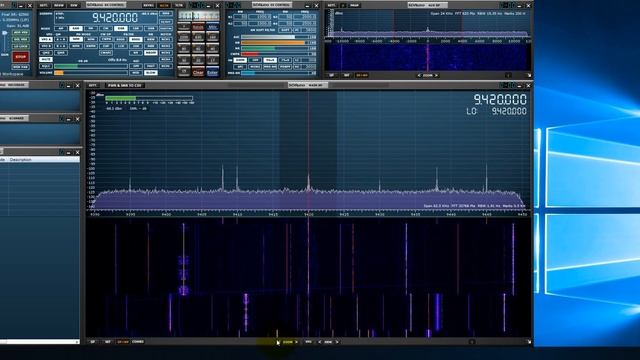The width and height of the screenshot is (640, 360).
Task: Select CW demodulation mode
Action: (106, 29)
